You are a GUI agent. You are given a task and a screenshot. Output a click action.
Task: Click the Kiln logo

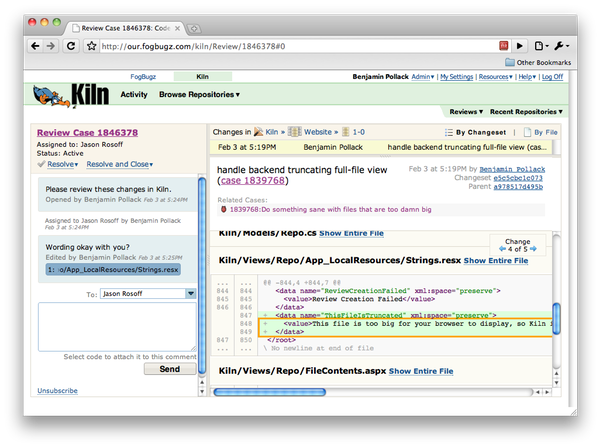[x=71, y=95]
